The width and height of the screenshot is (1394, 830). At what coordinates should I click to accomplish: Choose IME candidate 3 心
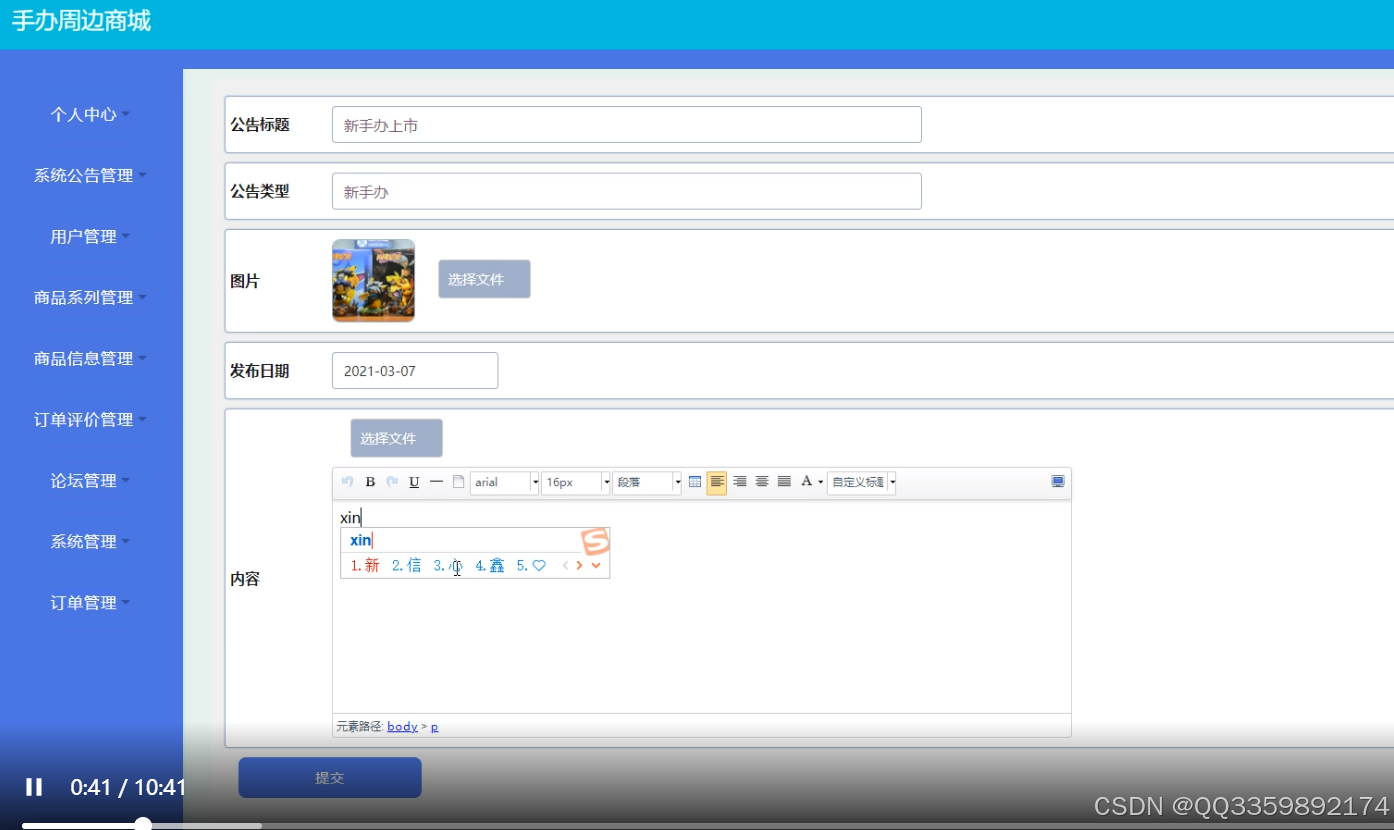(448, 566)
